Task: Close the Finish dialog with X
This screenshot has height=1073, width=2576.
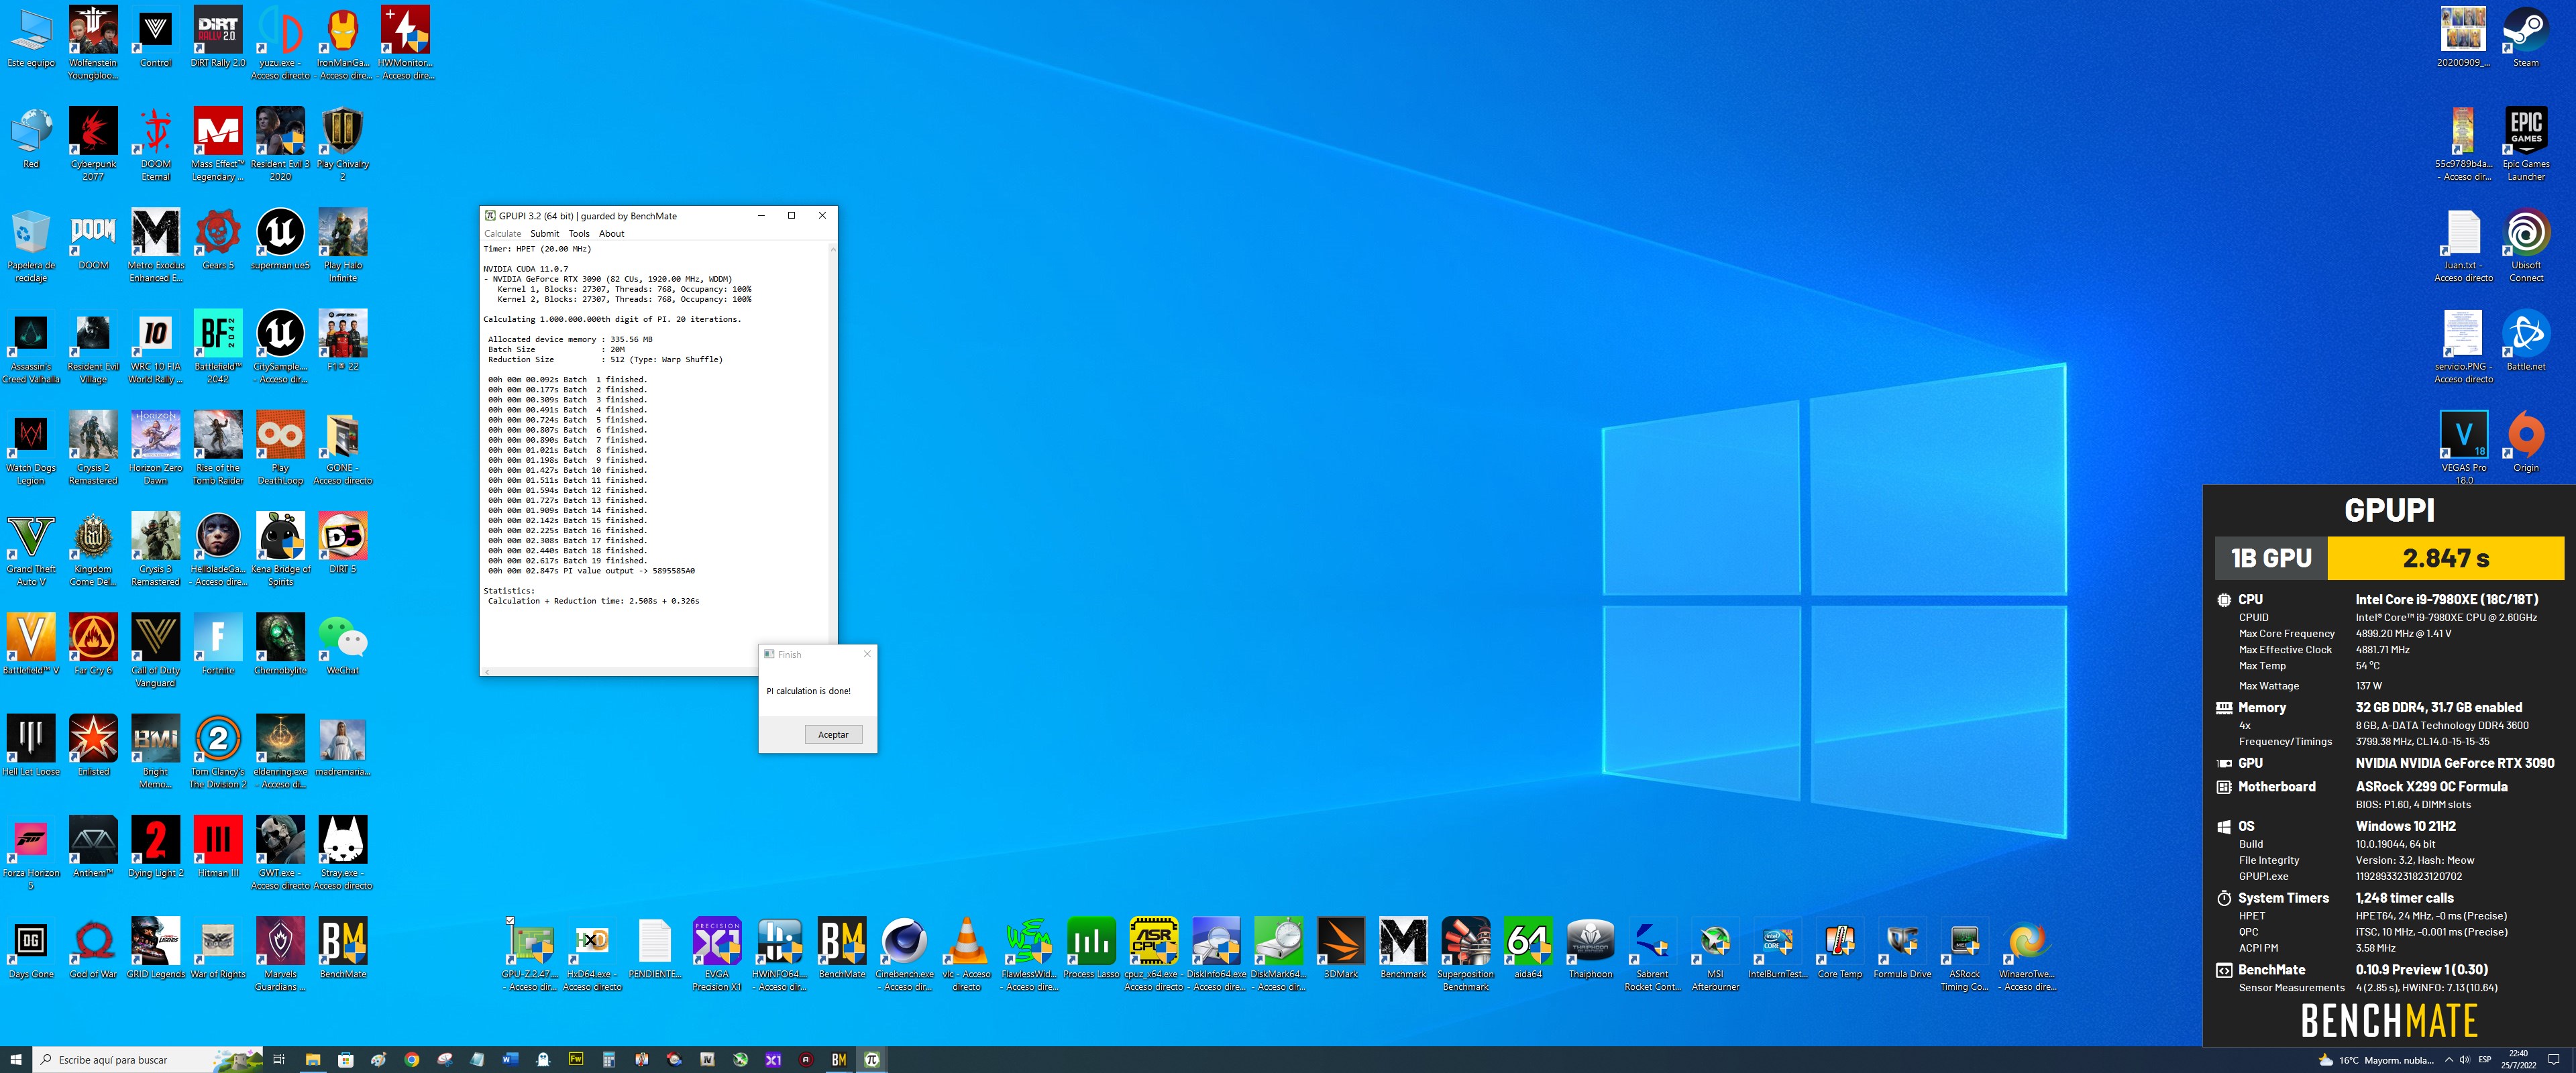Action: click(x=867, y=654)
